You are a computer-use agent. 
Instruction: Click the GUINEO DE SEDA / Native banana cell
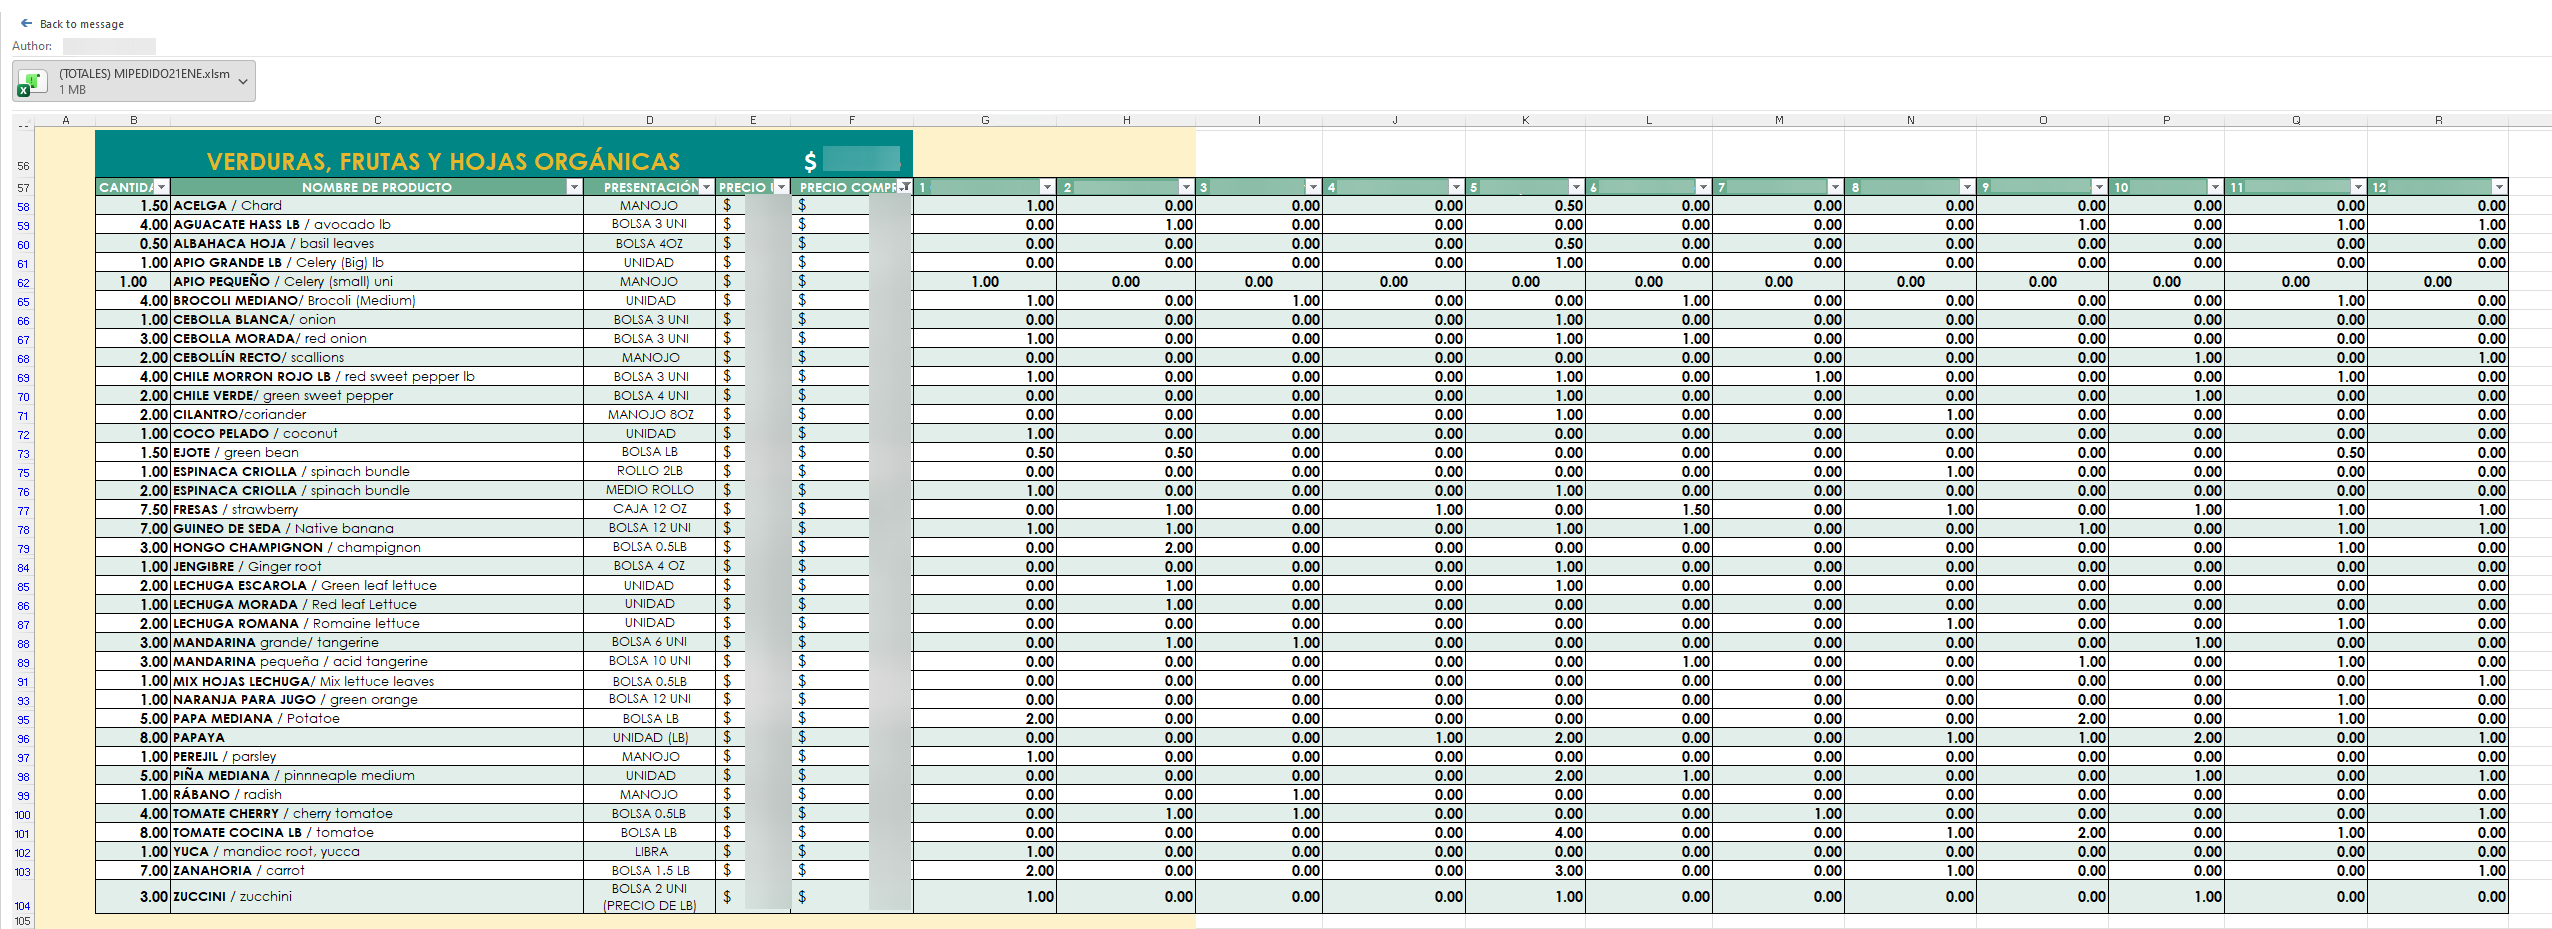(x=377, y=529)
